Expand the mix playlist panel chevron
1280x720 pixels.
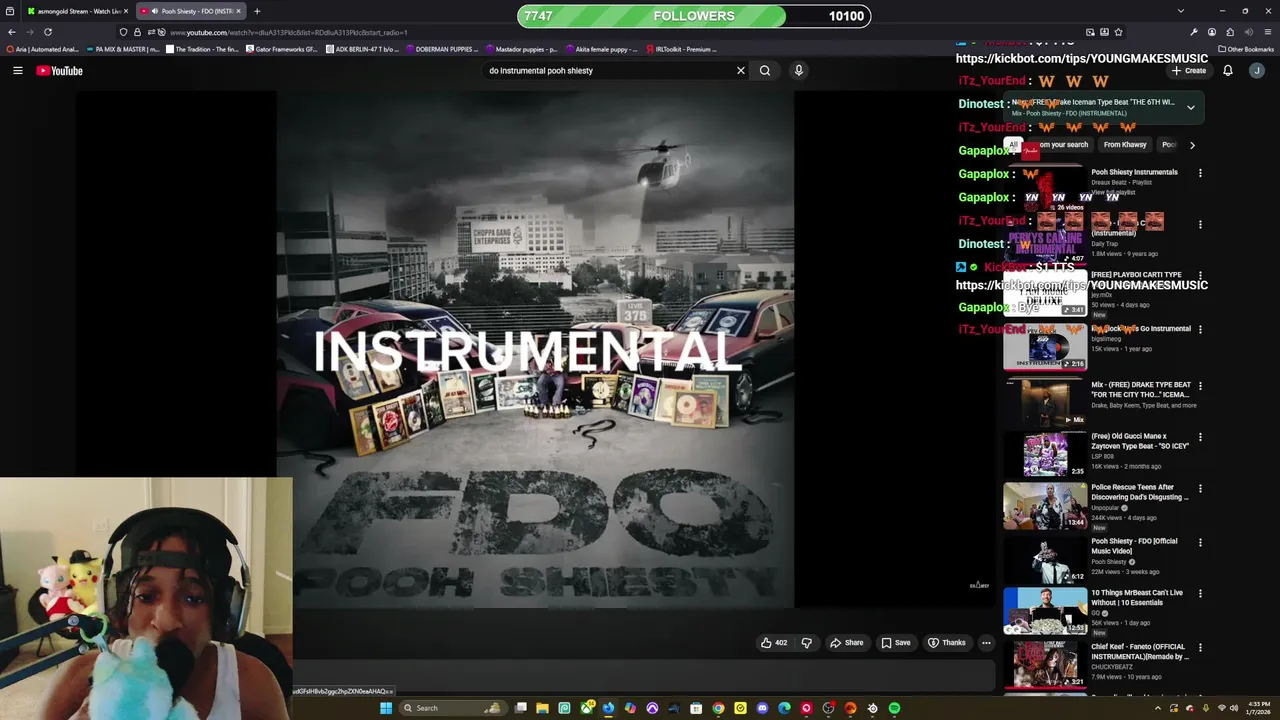pos(1190,107)
